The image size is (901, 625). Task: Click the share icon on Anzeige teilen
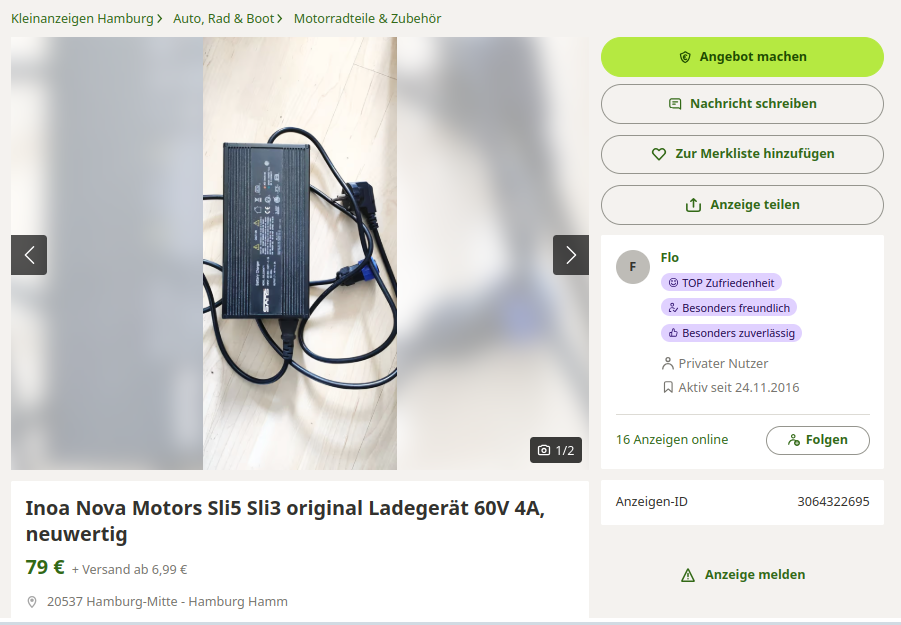(x=693, y=205)
